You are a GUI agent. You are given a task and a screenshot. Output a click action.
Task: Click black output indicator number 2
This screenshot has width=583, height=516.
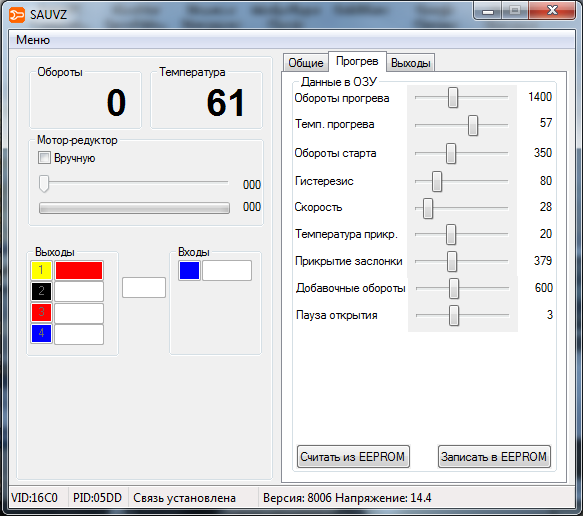coord(41,291)
